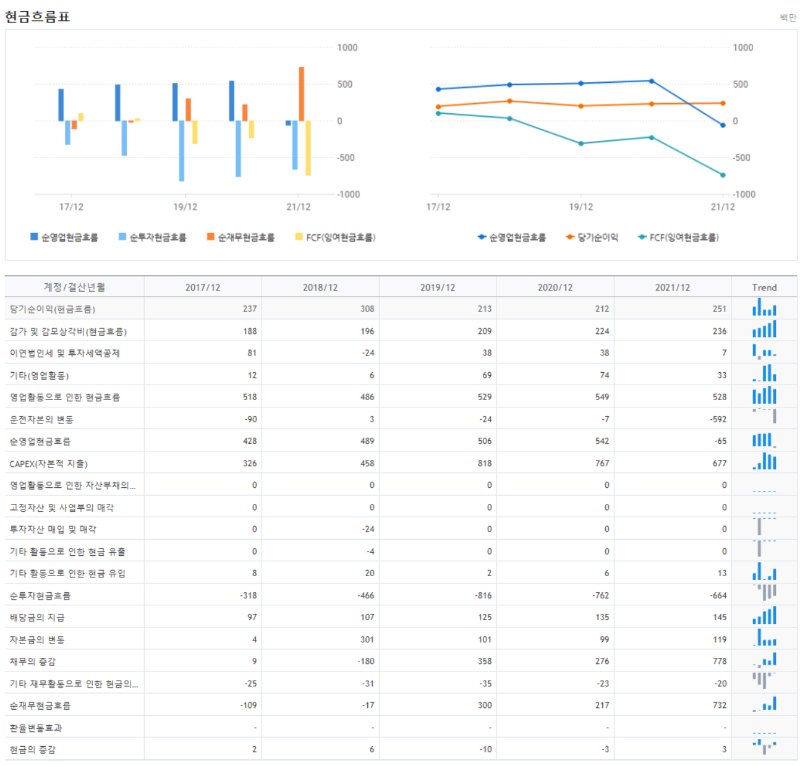Viewport: 800px width, 766px height.
Task: Select the 투자자산 매입 및 매각 row label
Action: coord(53,530)
